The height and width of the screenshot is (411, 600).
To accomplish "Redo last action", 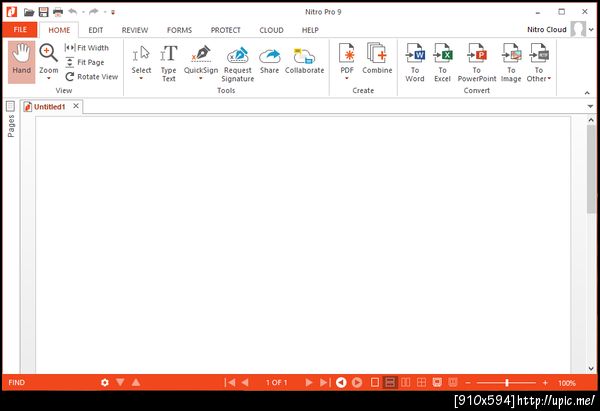I will coord(94,12).
